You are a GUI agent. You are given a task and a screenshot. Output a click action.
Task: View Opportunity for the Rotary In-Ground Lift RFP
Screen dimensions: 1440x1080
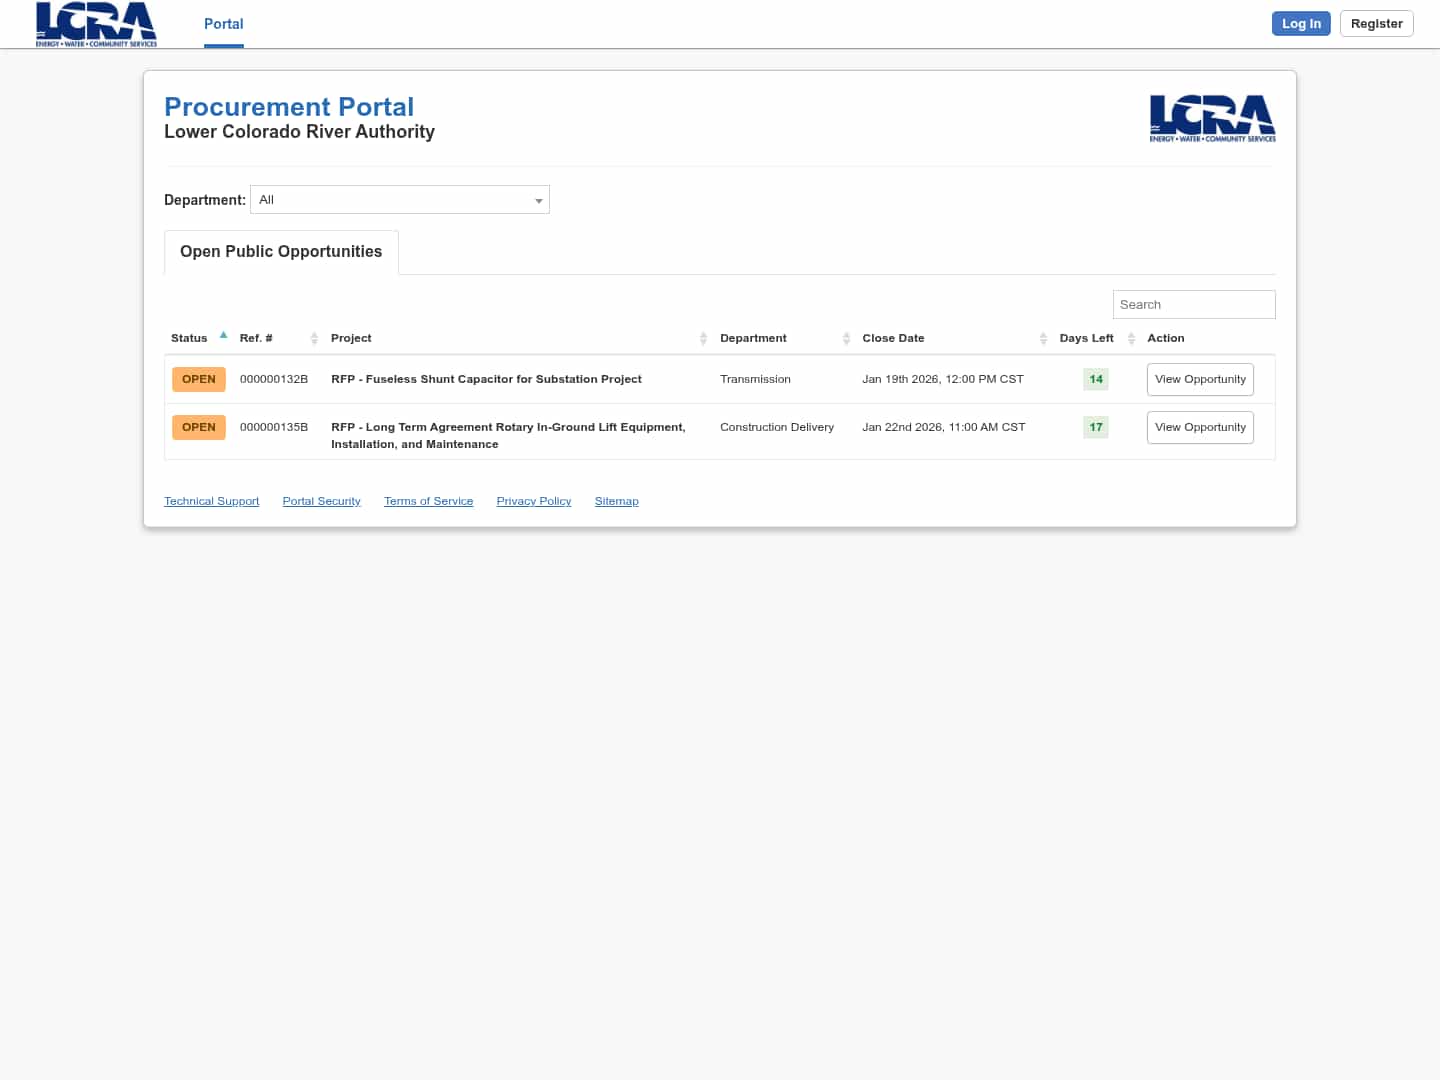(1200, 427)
